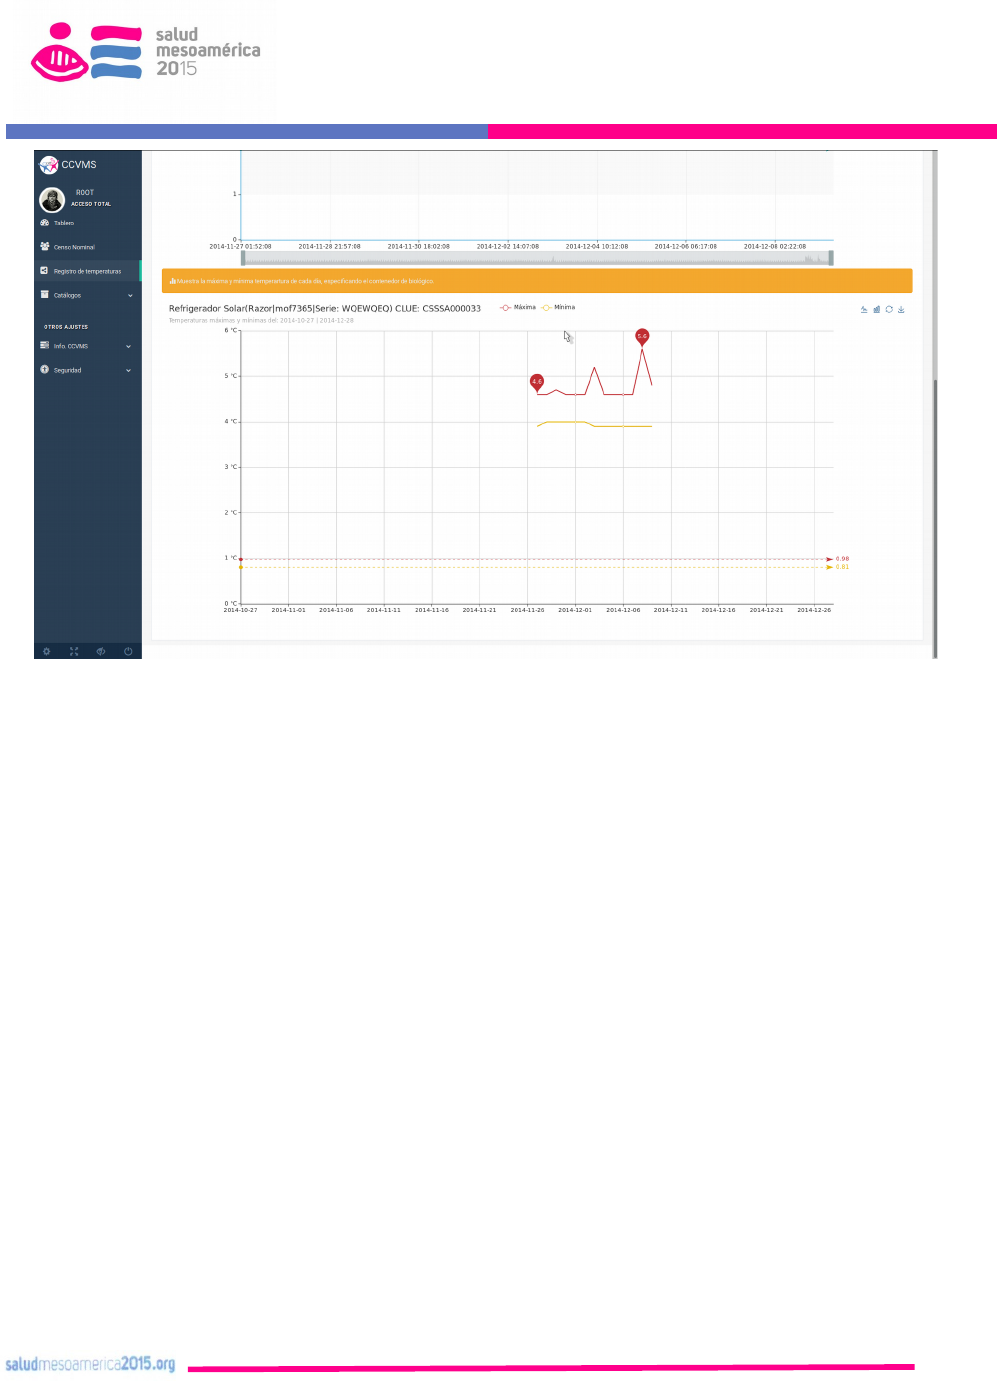The width and height of the screenshot is (997, 1381).
Task: Click the page vertical scrollbar
Action: click(x=935, y=517)
